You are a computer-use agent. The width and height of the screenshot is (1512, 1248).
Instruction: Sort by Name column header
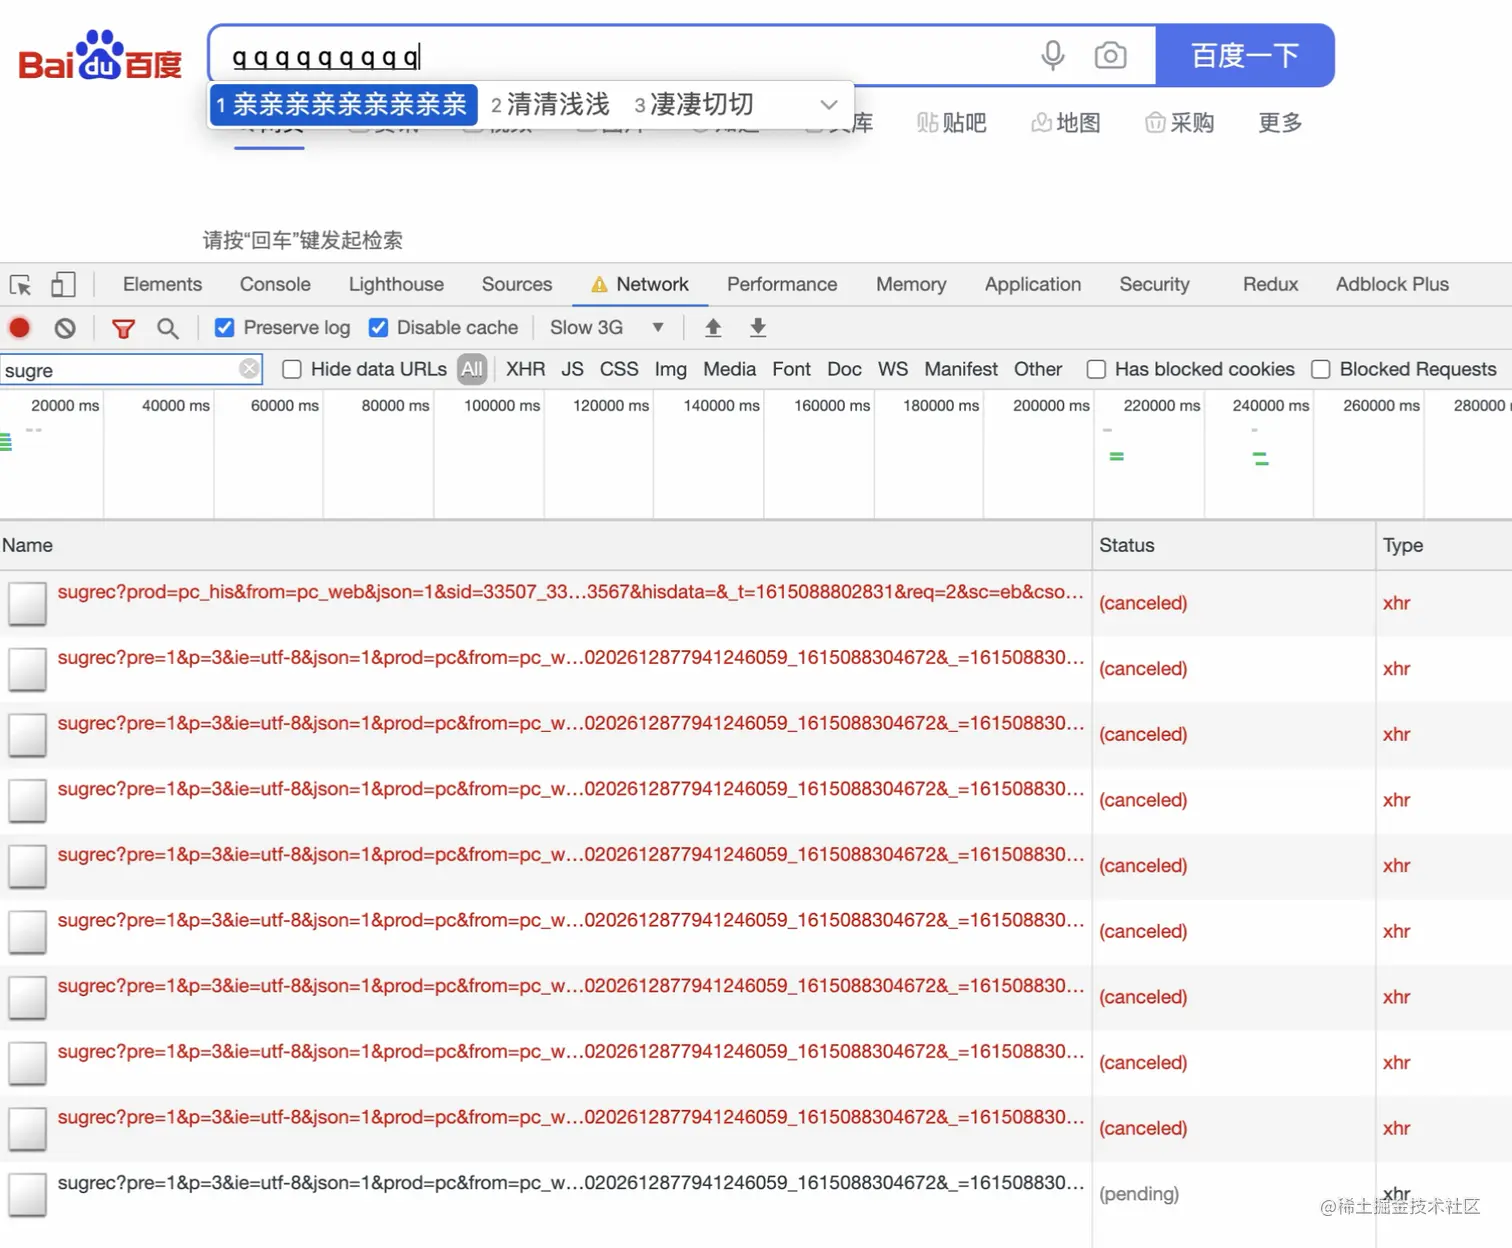(x=545, y=545)
